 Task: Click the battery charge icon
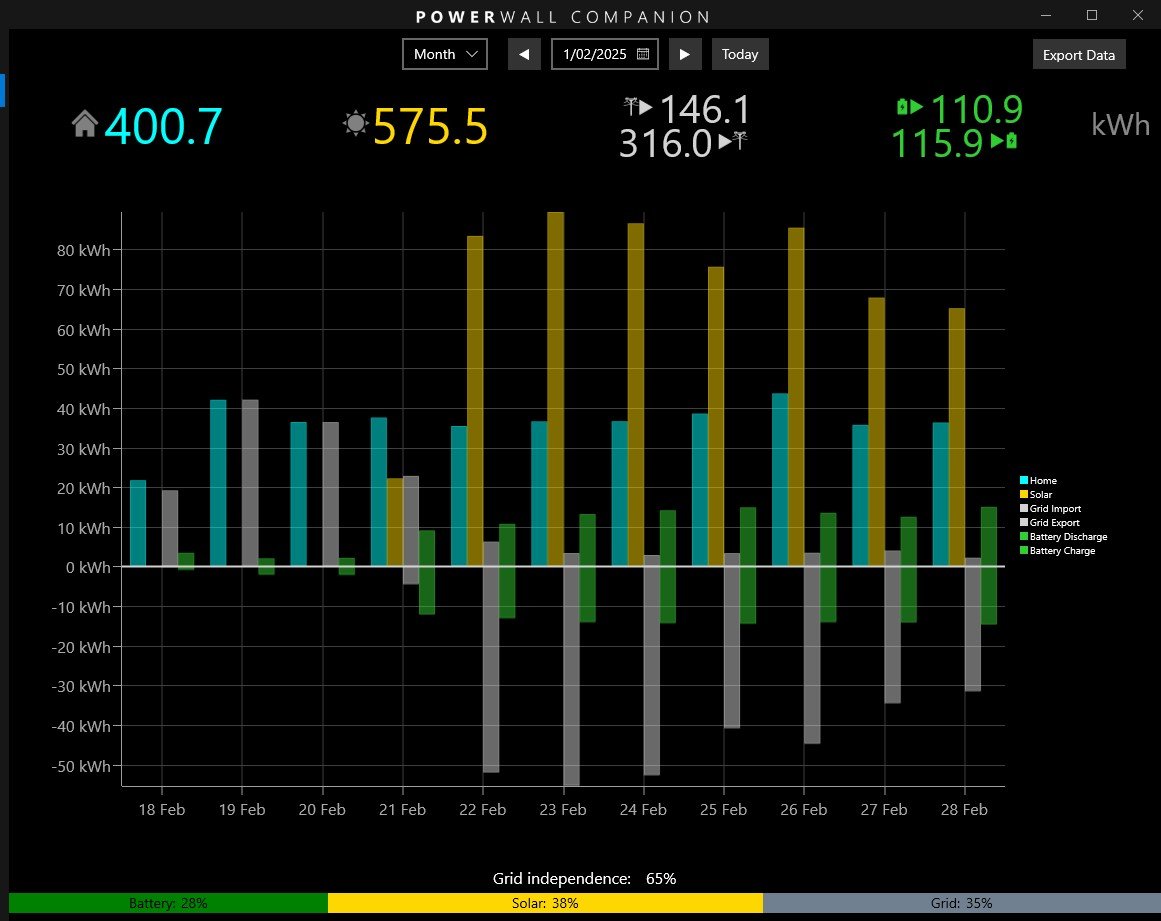[x=1011, y=140]
